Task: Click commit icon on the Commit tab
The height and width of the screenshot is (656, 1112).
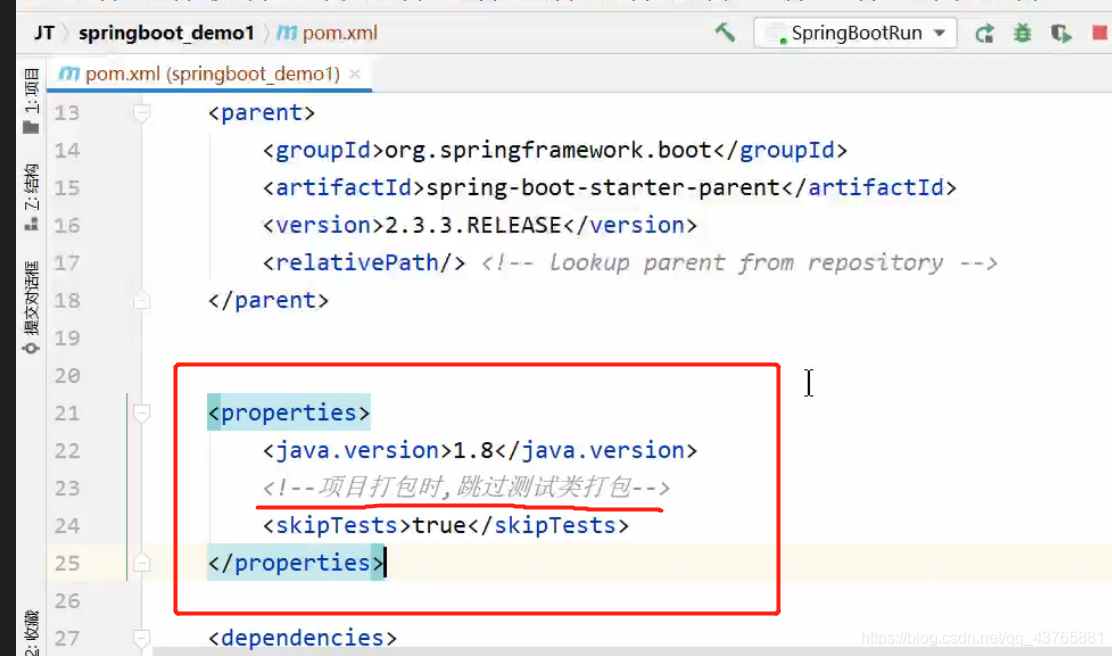Action: pyautogui.click(x=31, y=348)
